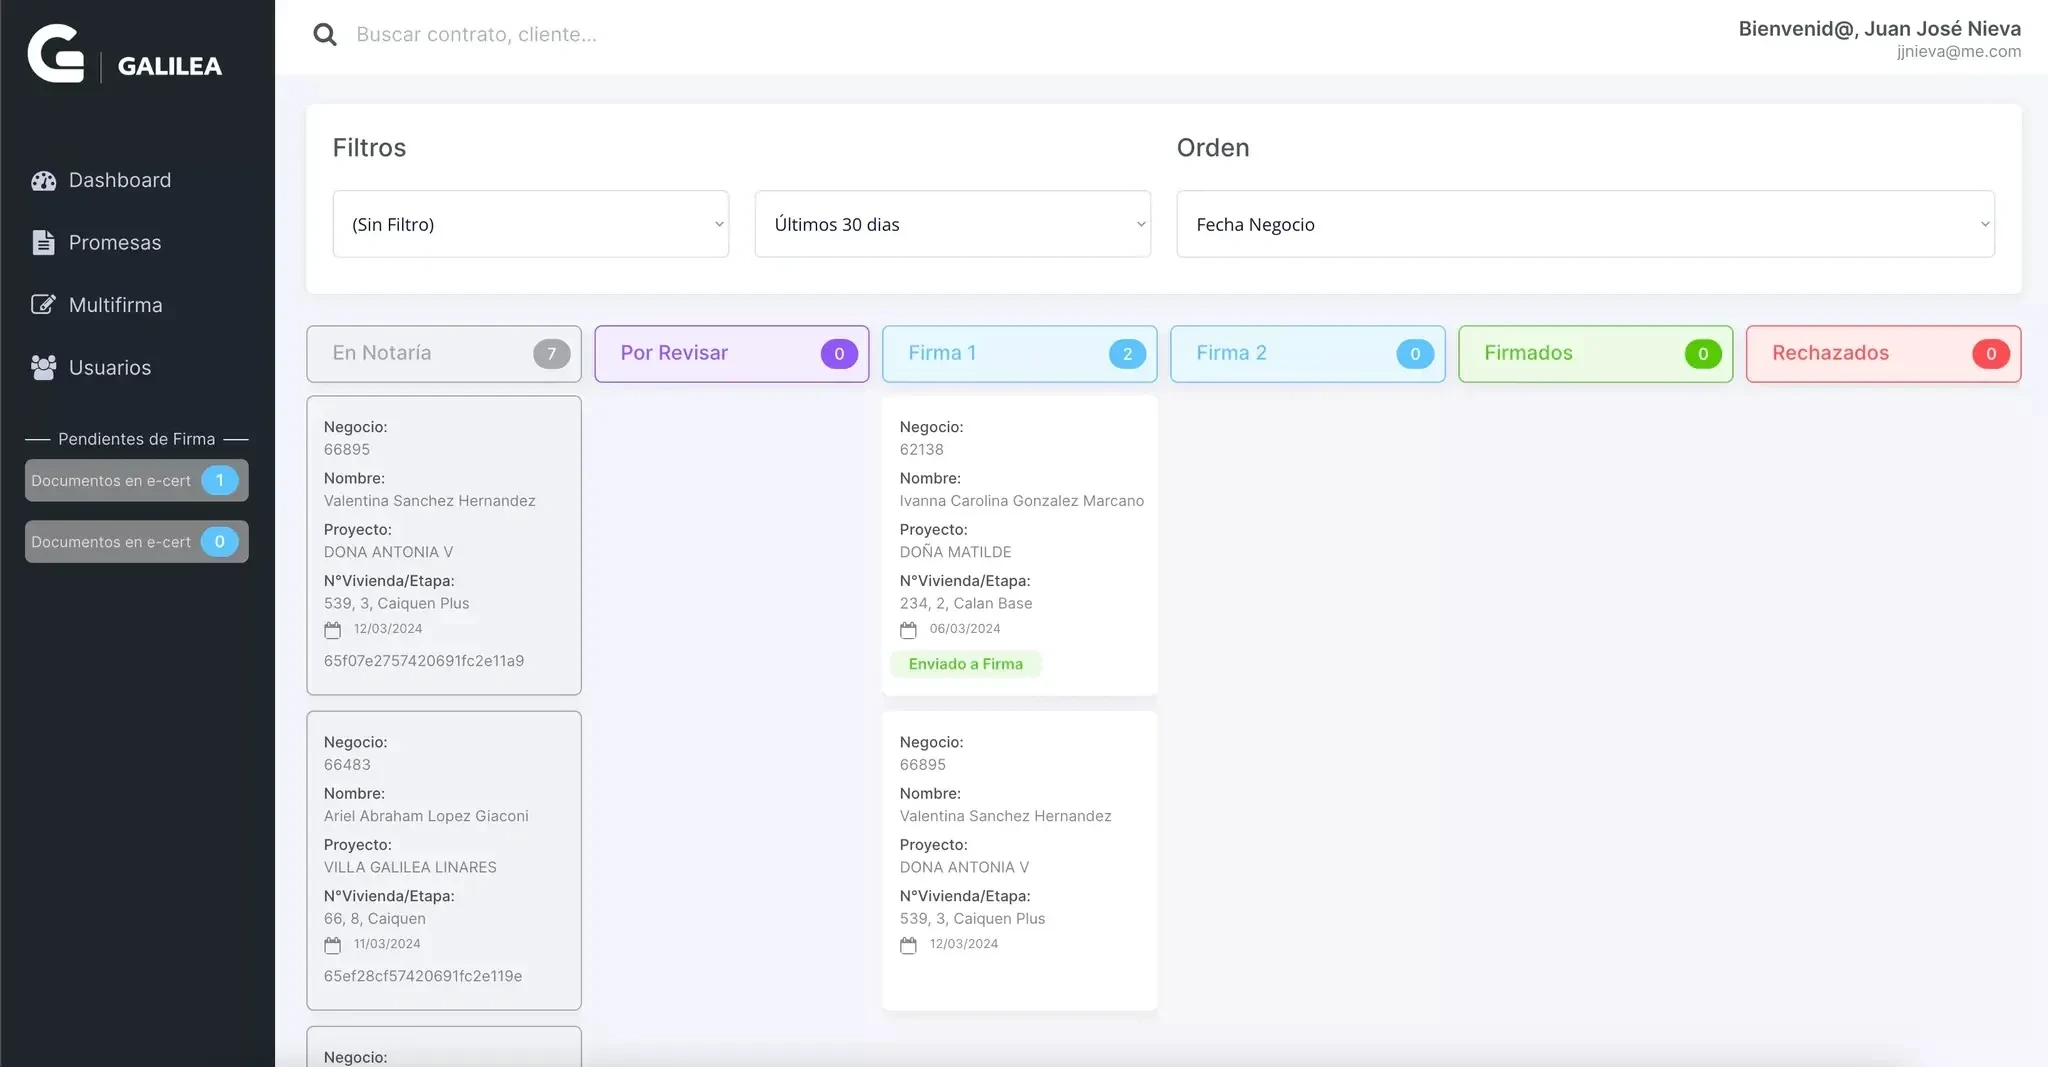Click the Usuarios people icon

(x=43, y=368)
